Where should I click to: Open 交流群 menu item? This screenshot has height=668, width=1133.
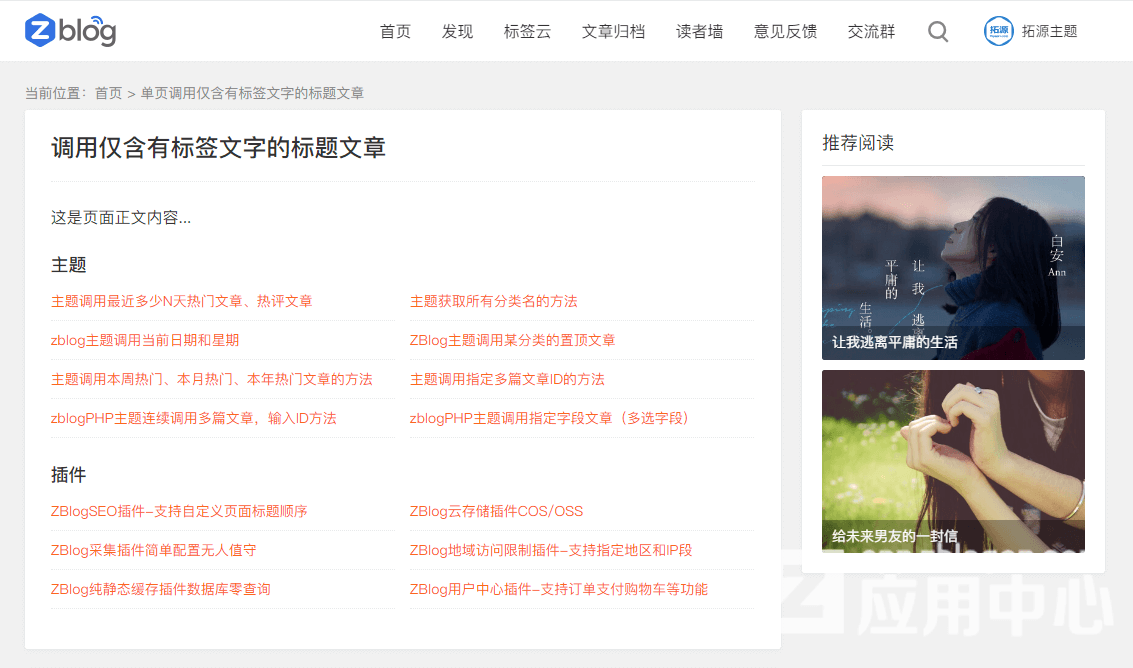click(871, 32)
